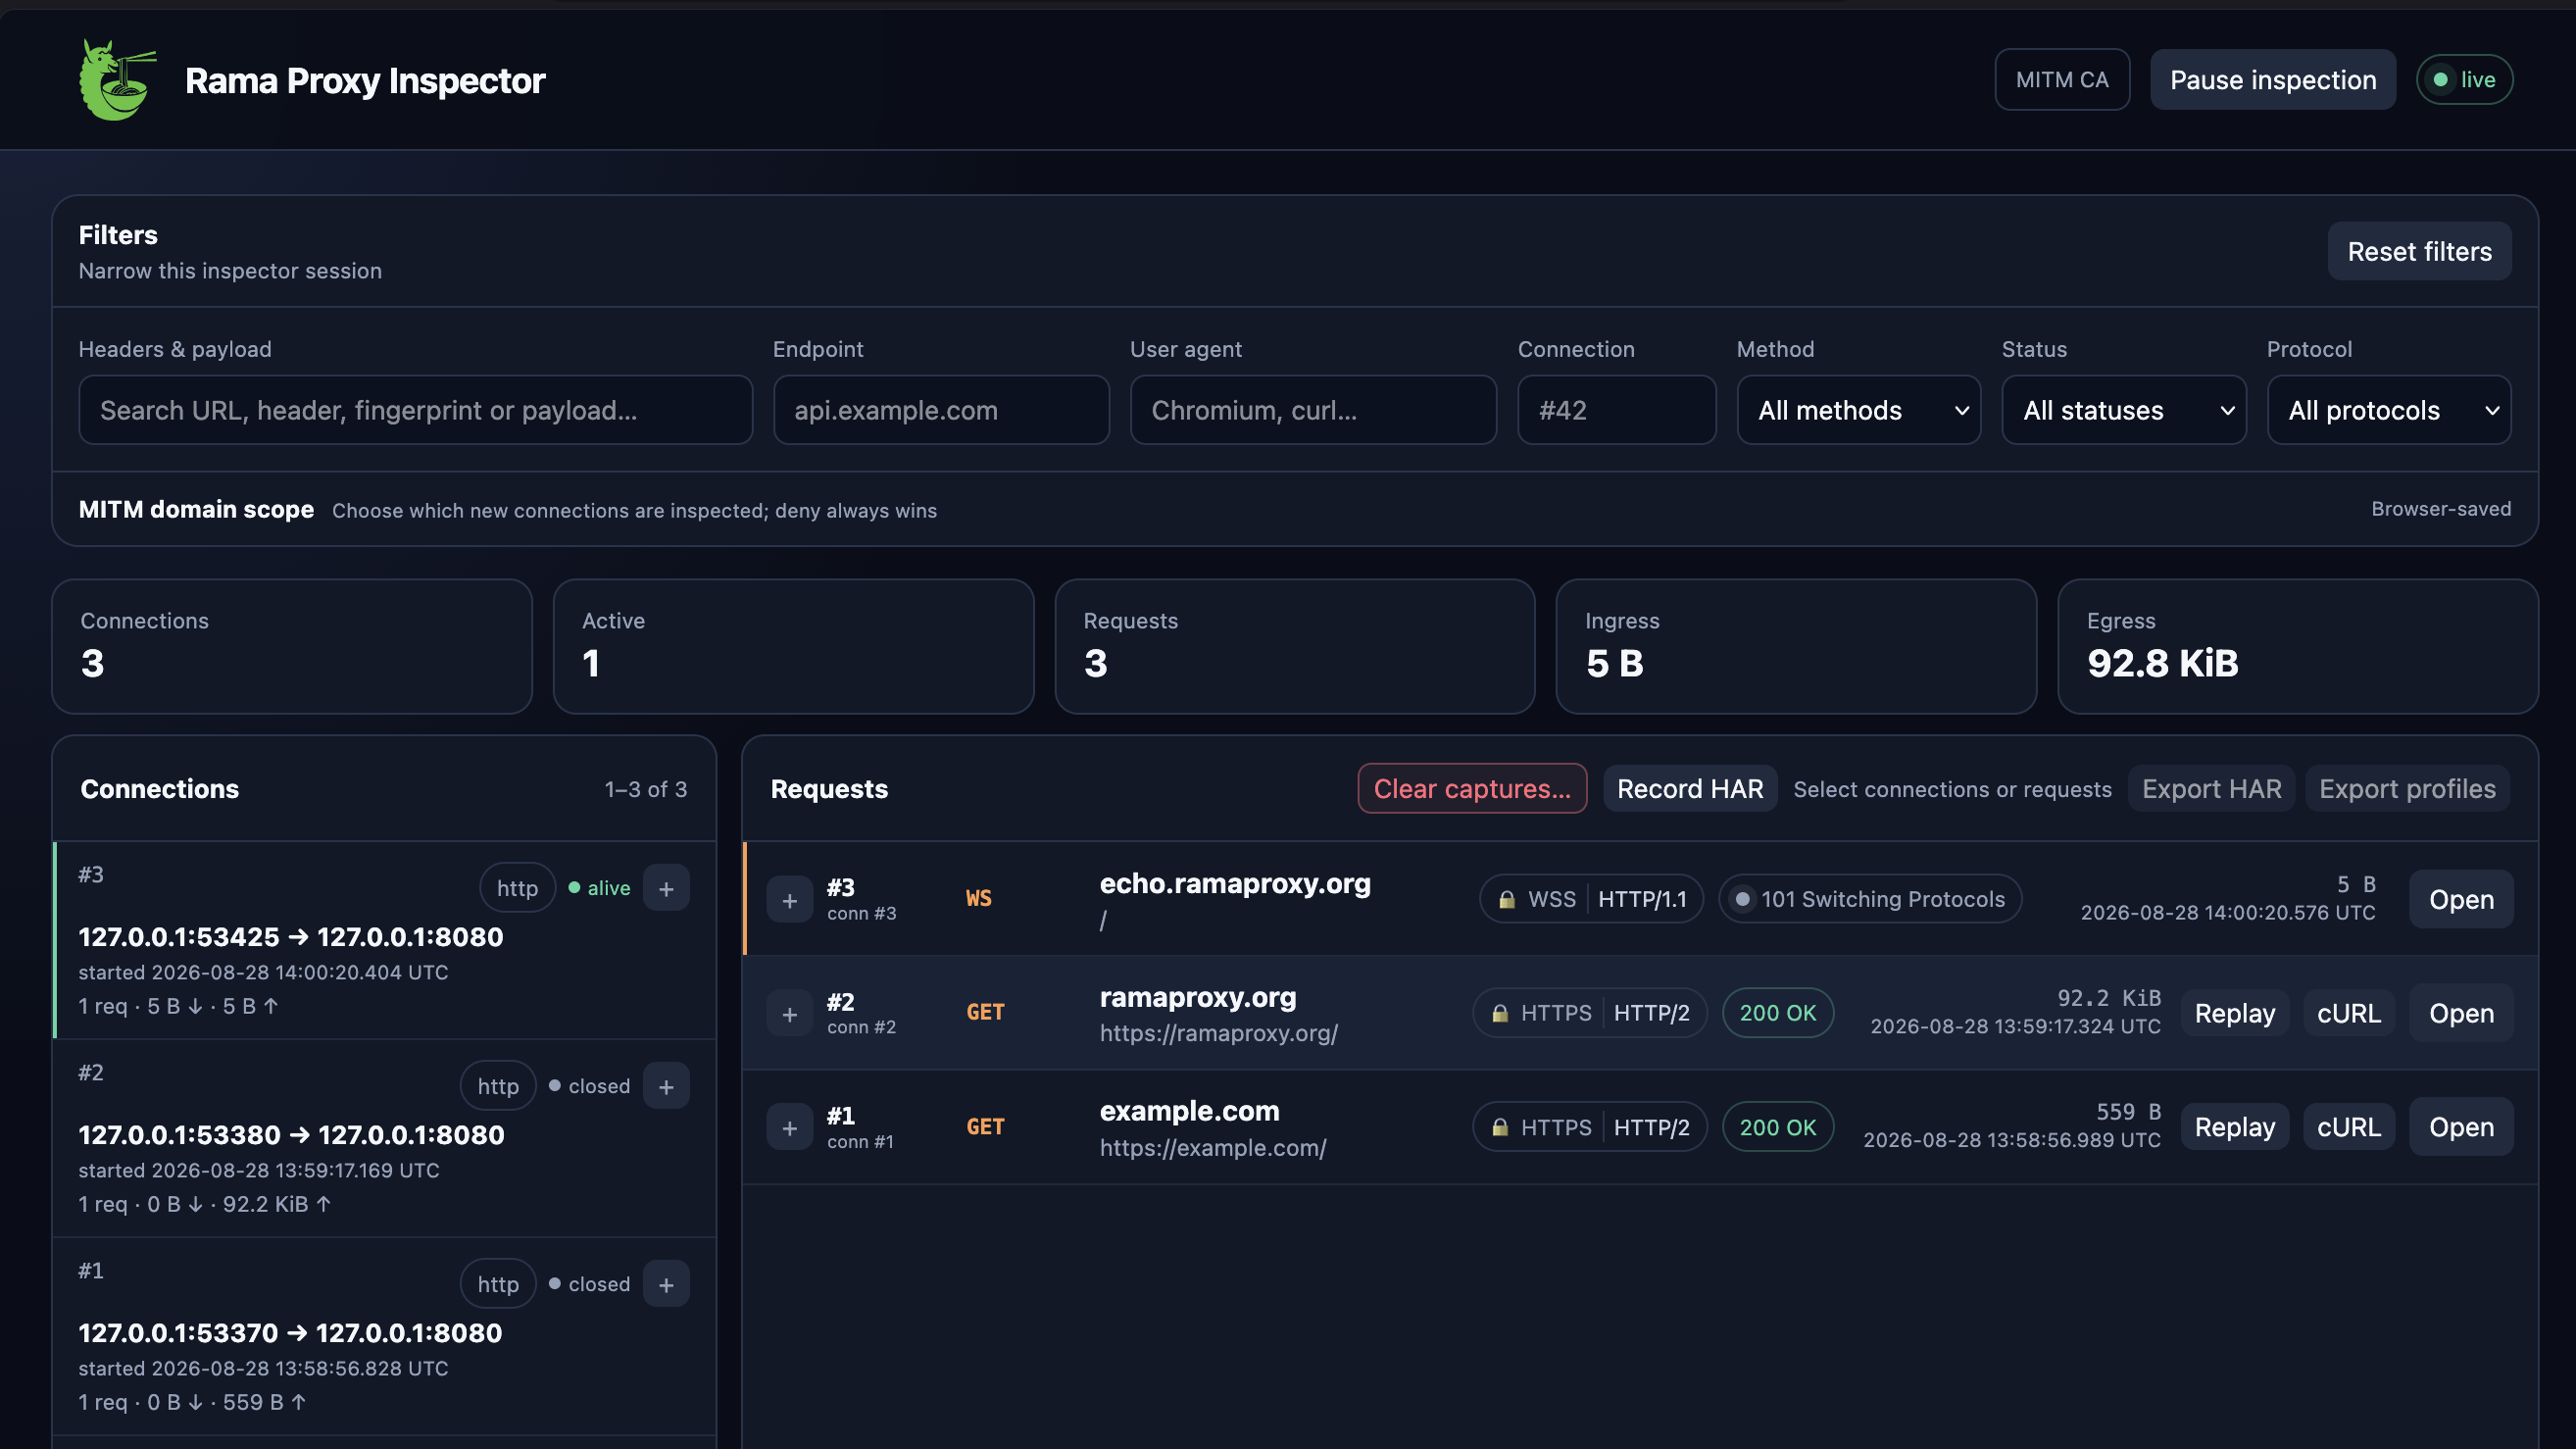Click the User agent filter field
2576x1449 pixels.
click(x=1313, y=410)
